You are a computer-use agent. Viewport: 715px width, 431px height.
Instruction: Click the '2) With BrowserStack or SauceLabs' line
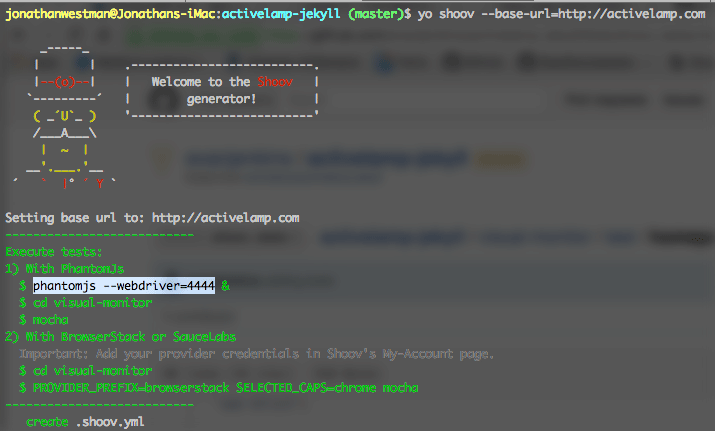(120, 337)
